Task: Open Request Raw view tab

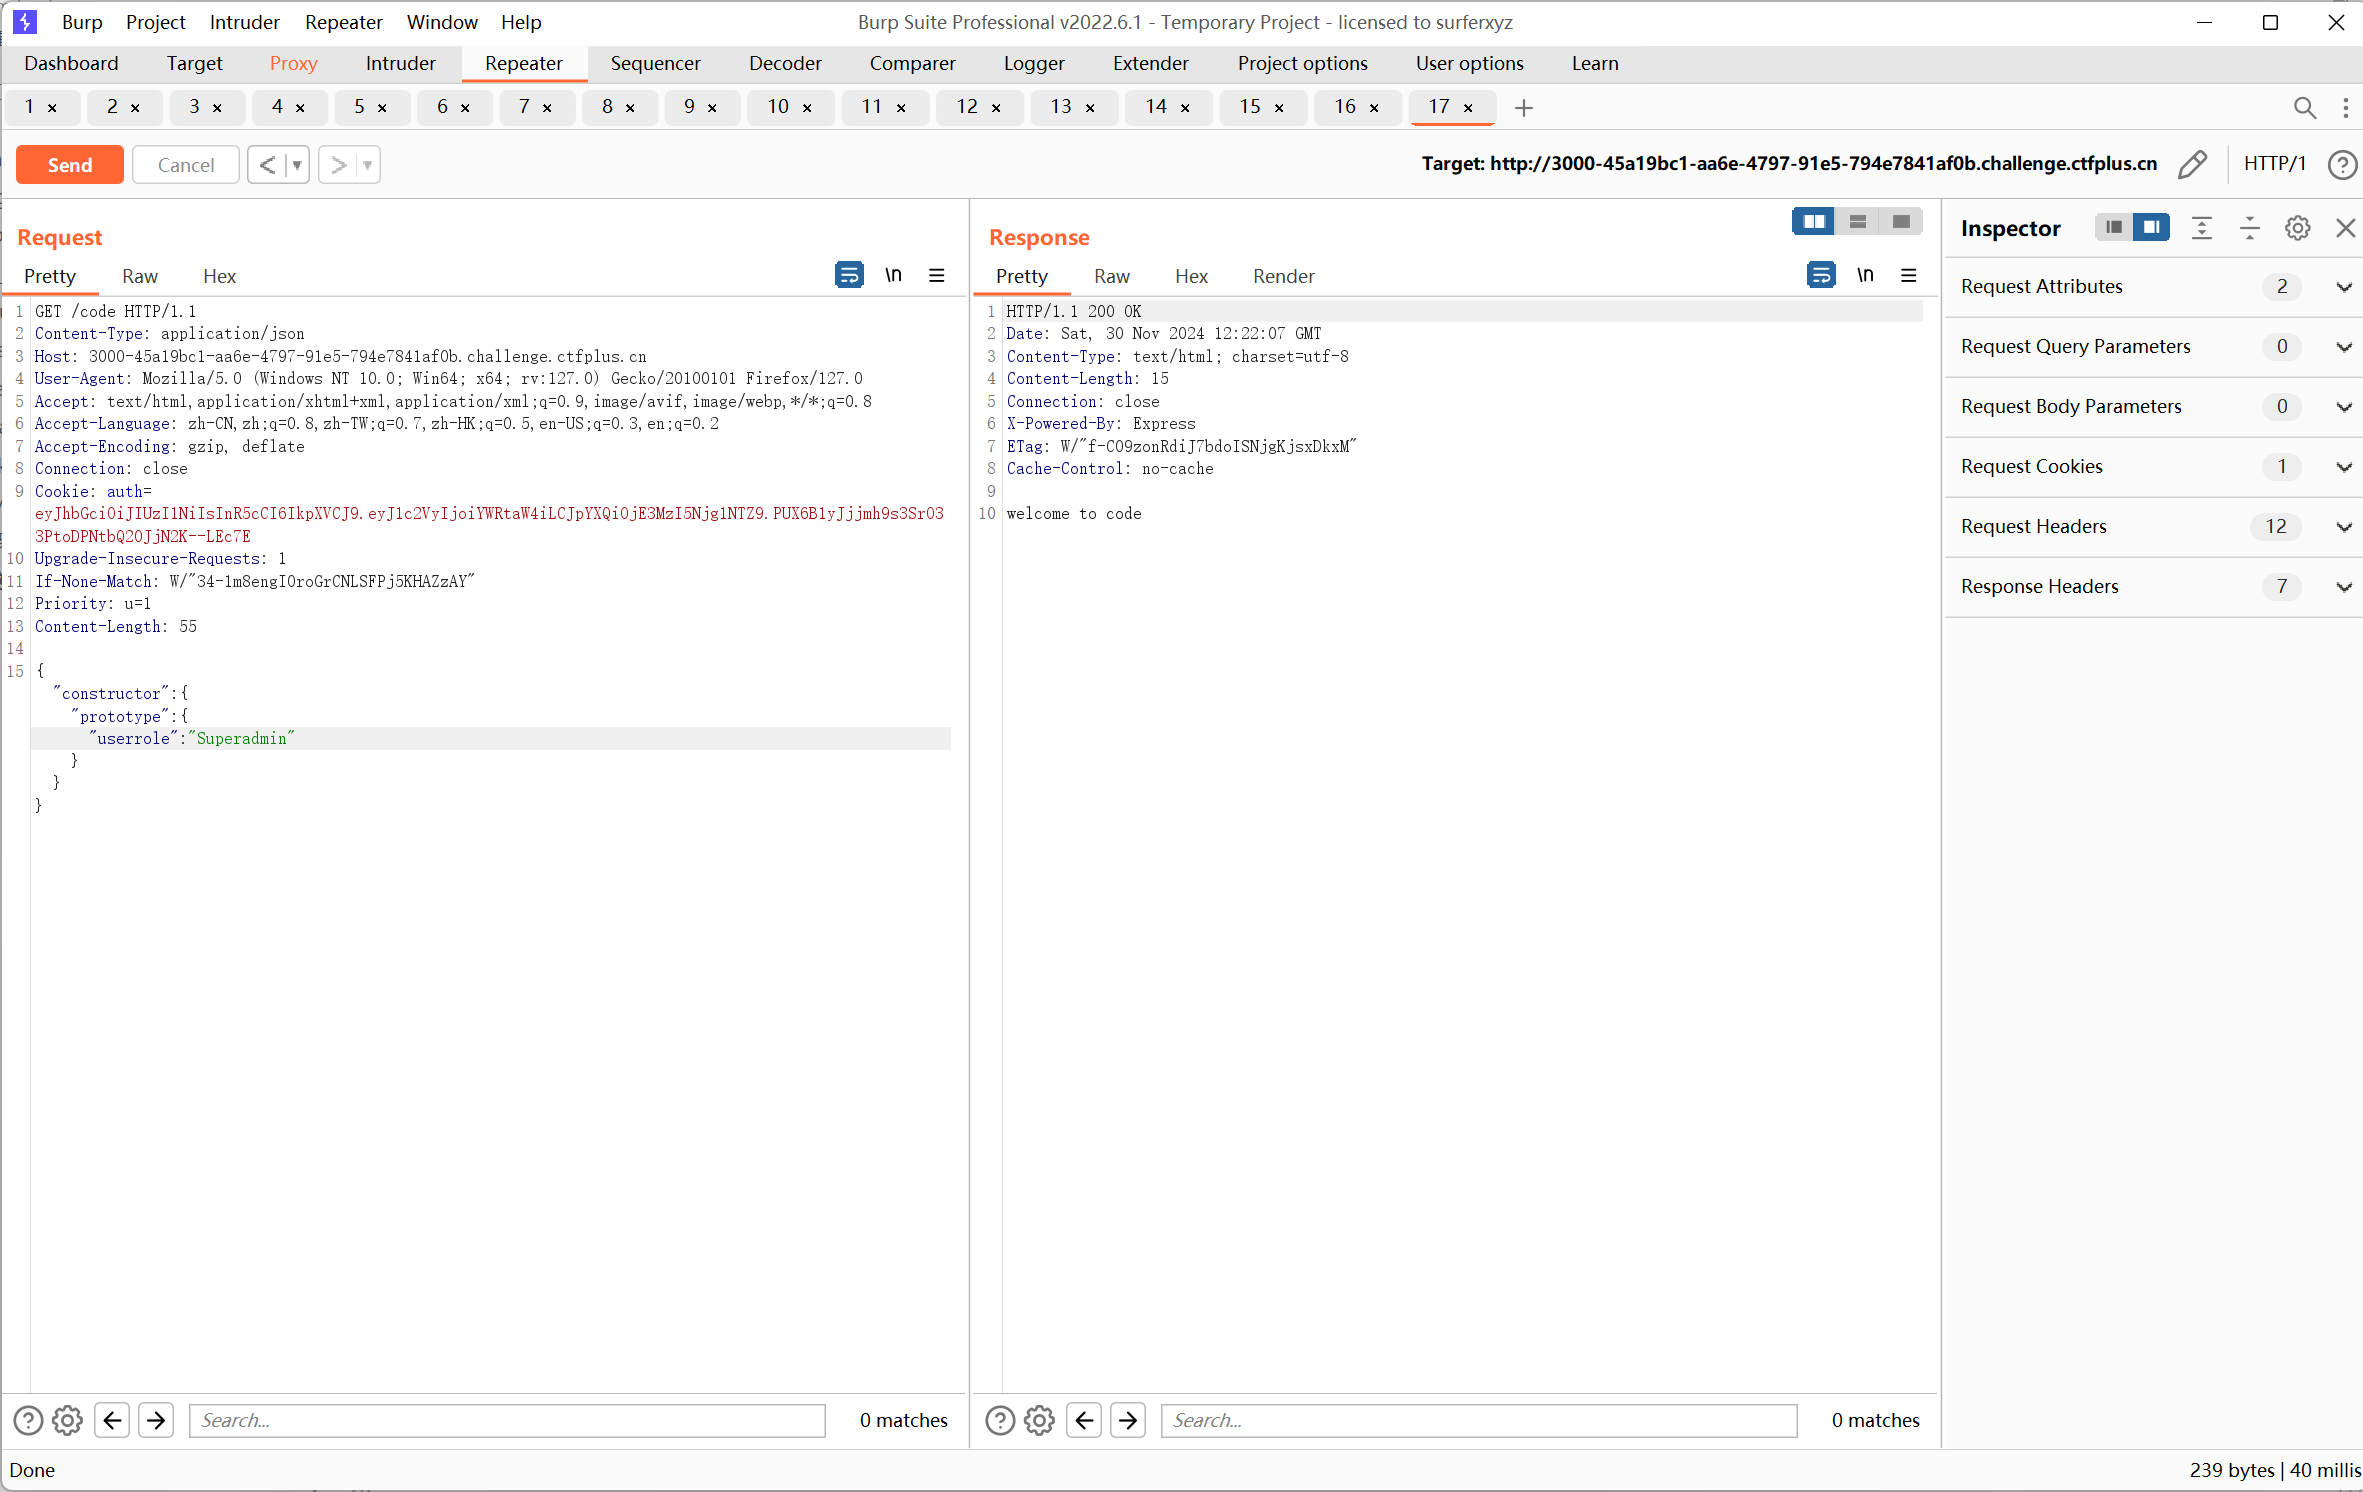Action: pyautogui.click(x=140, y=277)
